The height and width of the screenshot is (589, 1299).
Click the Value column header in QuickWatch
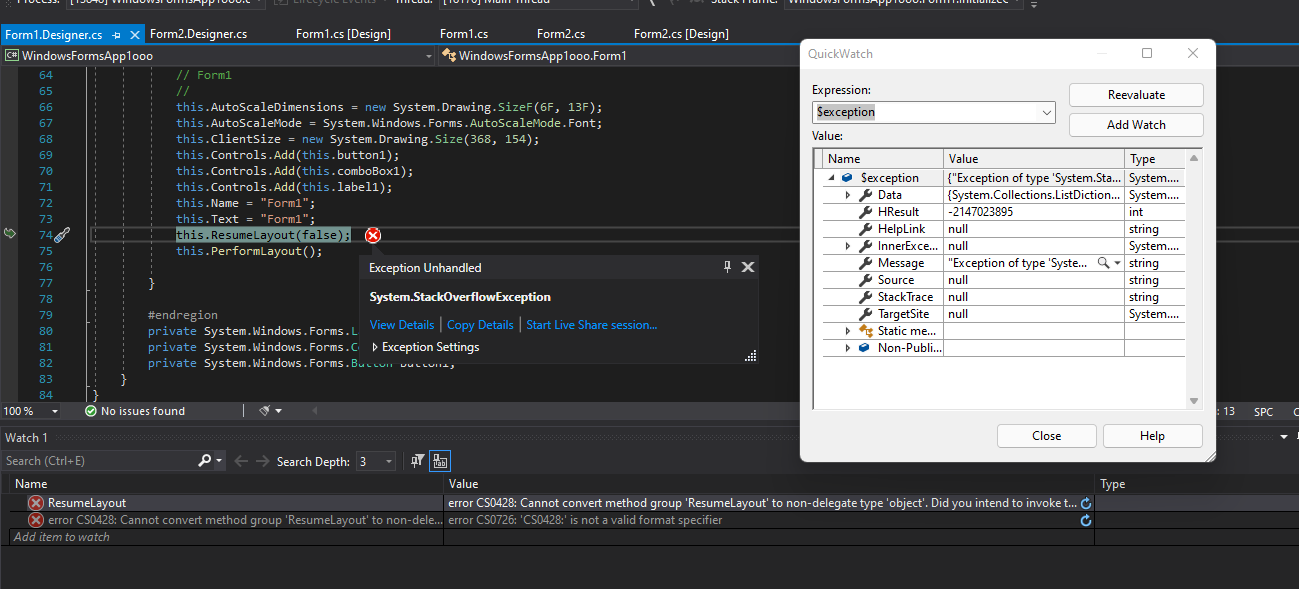coord(1034,159)
